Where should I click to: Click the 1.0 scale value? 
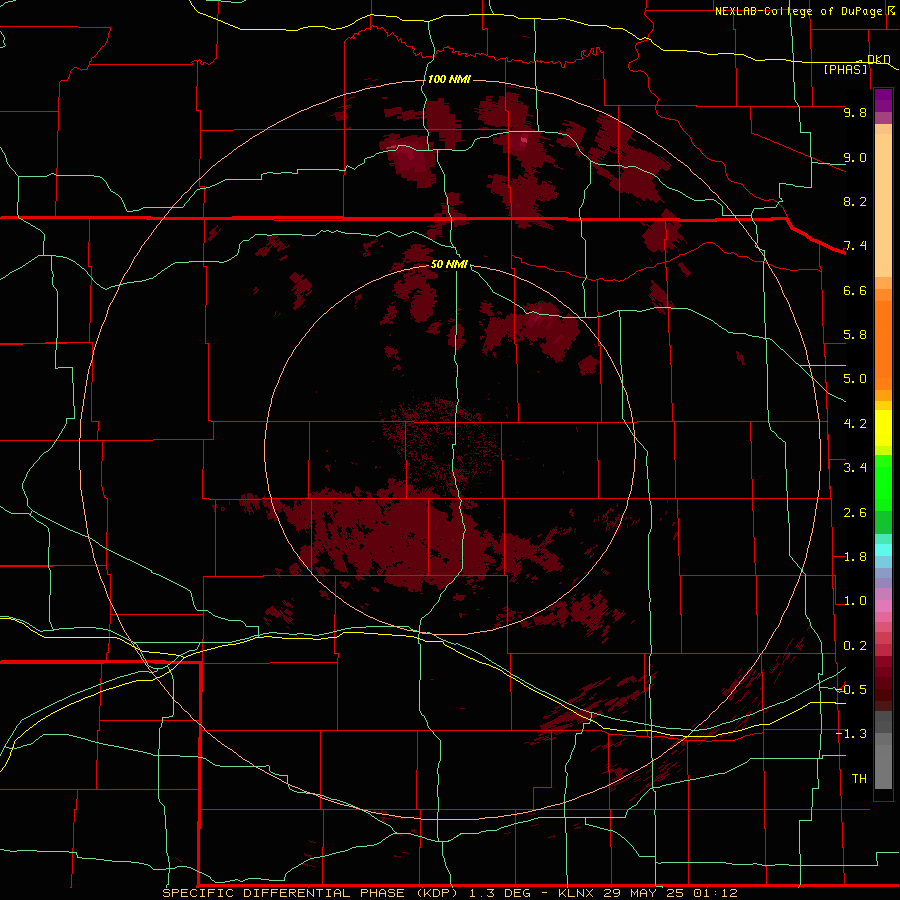855,601
